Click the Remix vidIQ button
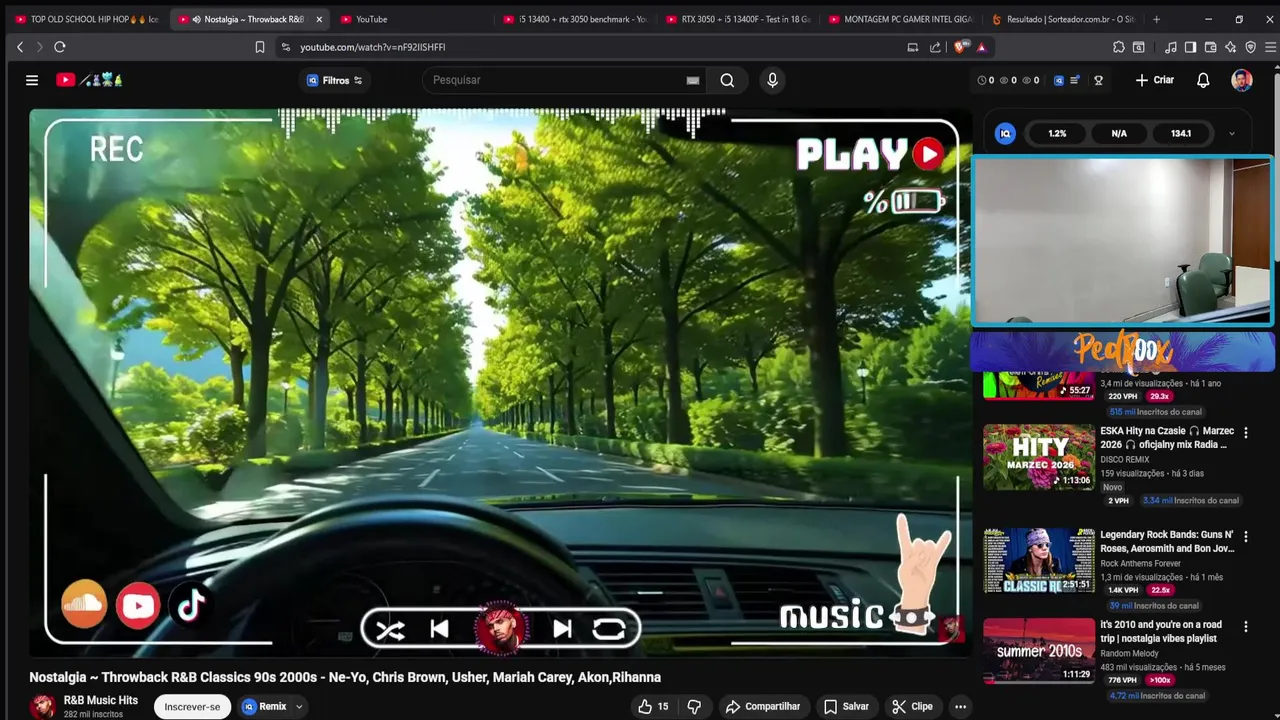The width and height of the screenshot is (1280, 720). (x=265, y=706)
